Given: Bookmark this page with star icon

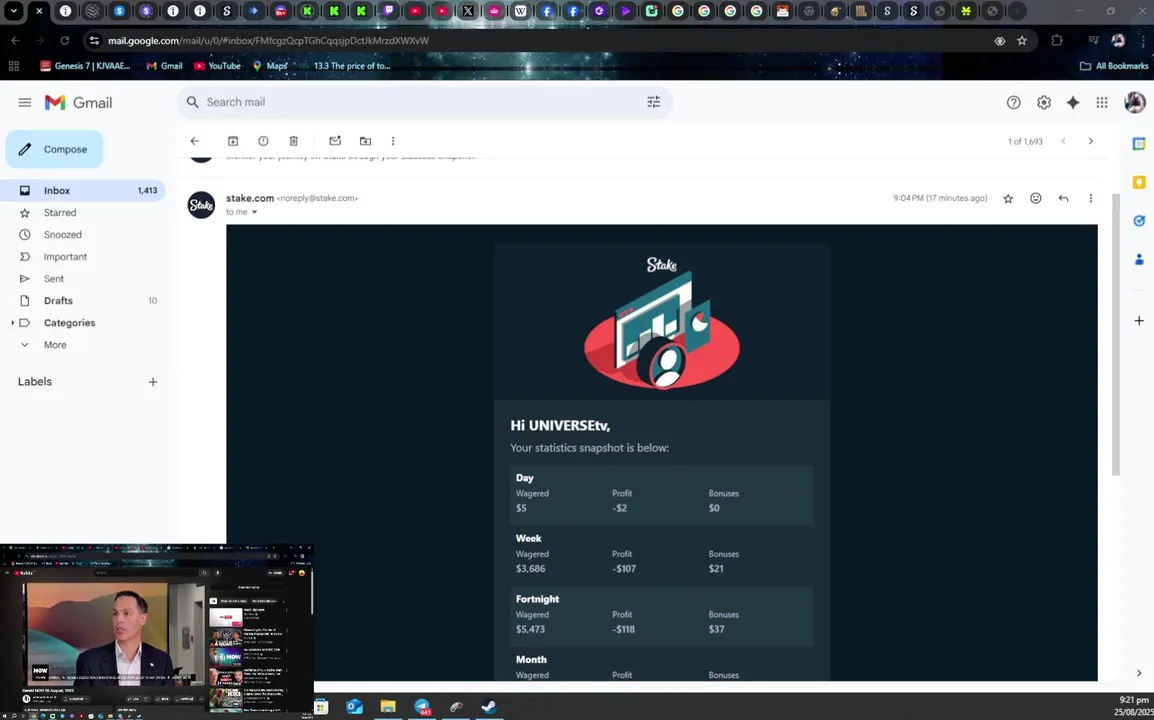Looking at the screenshot, I should click(1022, 41).
